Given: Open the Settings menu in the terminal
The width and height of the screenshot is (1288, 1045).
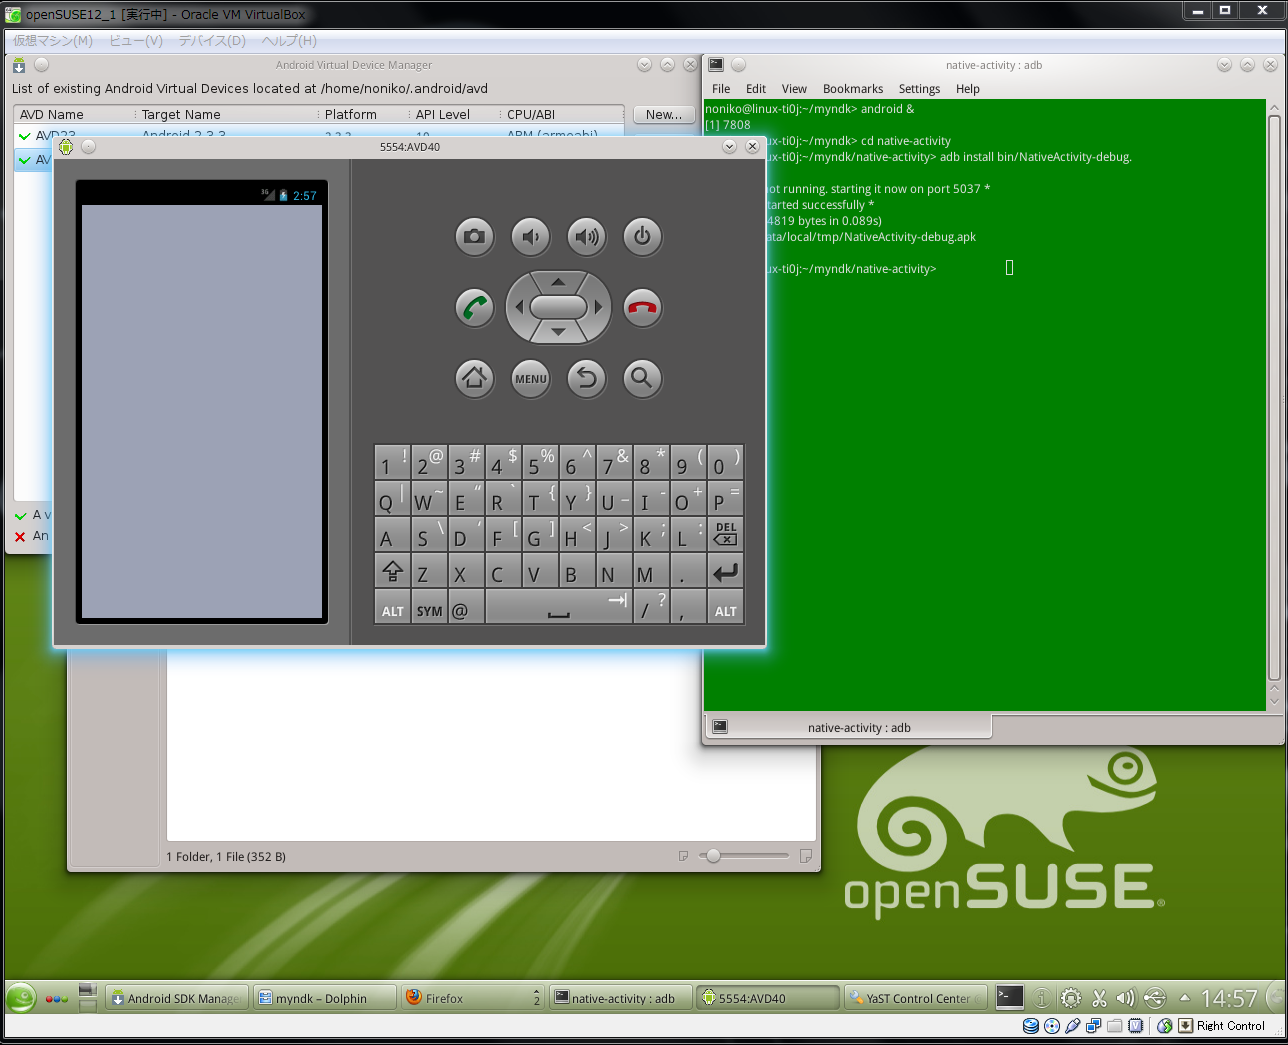Looking at the screenshot, I should (919, 89).
